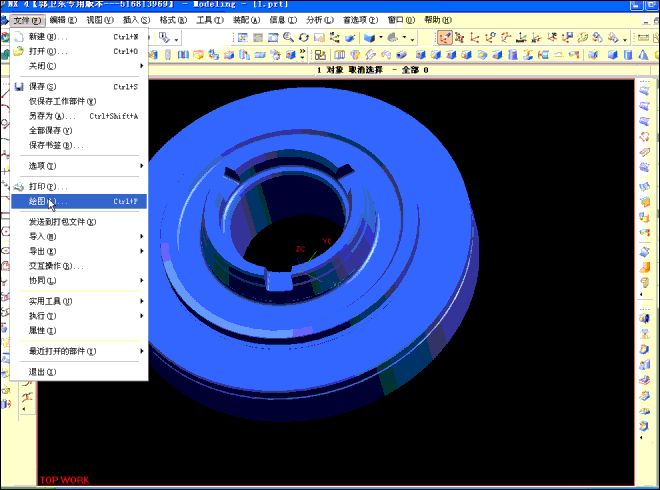
Task: Click the zoom window icon with red corners
Action: tap(273, 38)
